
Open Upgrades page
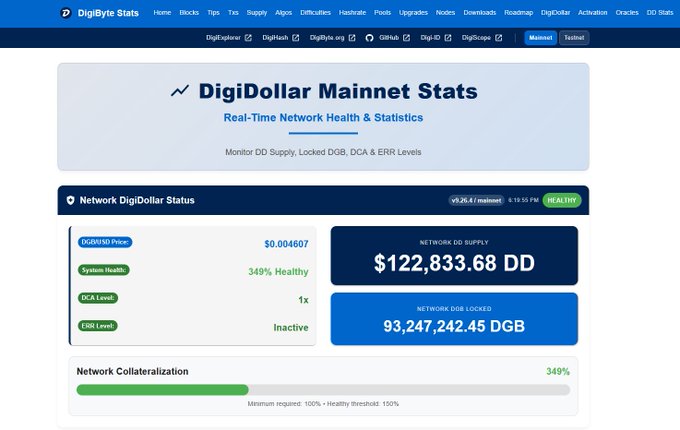click(x=413, y=13)
